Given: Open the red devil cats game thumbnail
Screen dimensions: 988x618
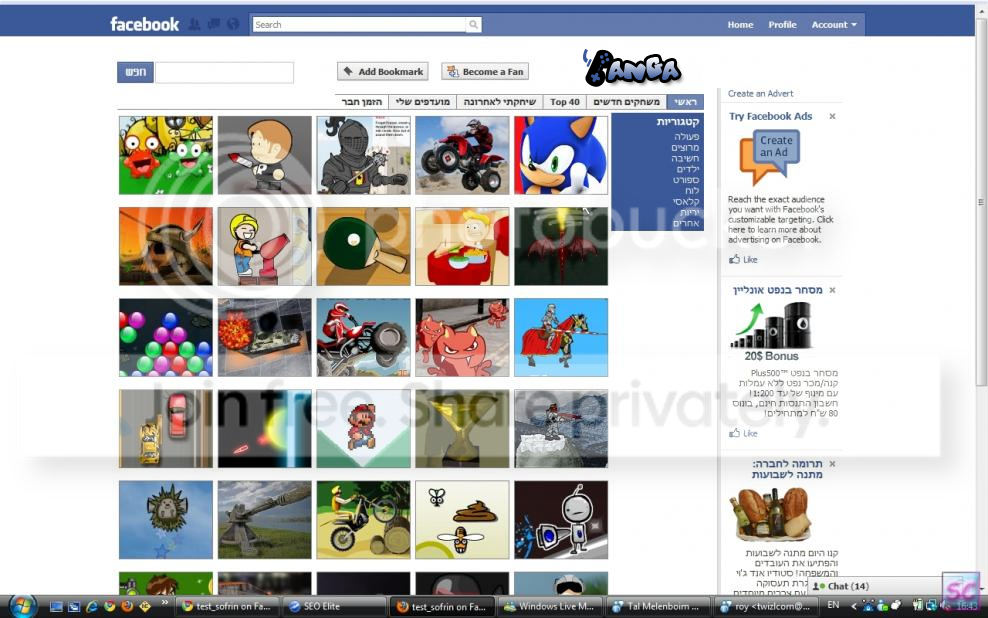Looking at the screenshot, I should pyautogui.click(x=462, y=338).
